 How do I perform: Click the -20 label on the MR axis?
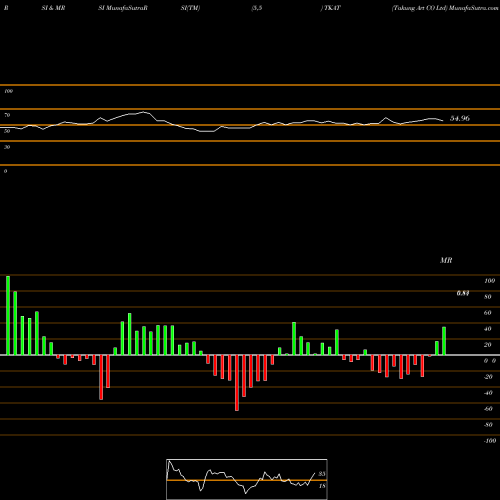(488, 377)
